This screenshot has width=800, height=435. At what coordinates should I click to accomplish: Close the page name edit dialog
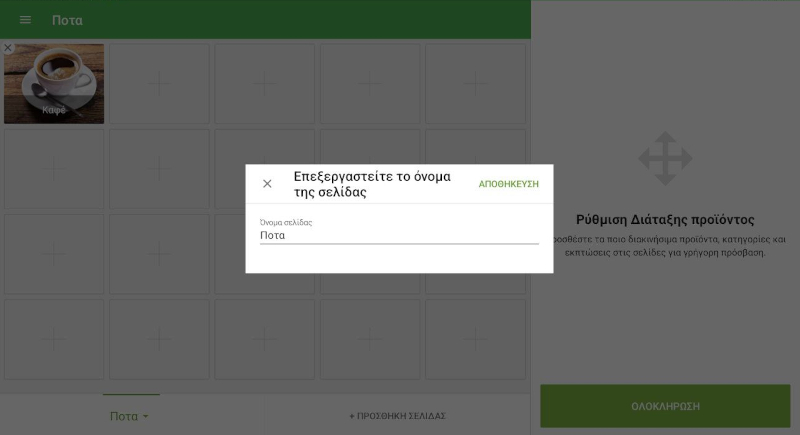coord(267,184)
